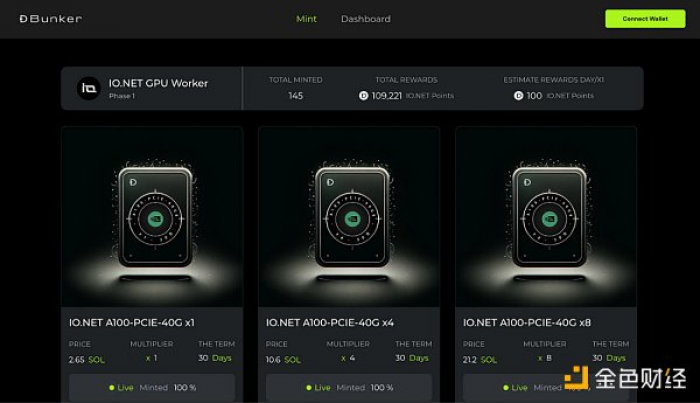Click the 10.6 SOL price
The image size is (700, 403).
tap(283, 360)
